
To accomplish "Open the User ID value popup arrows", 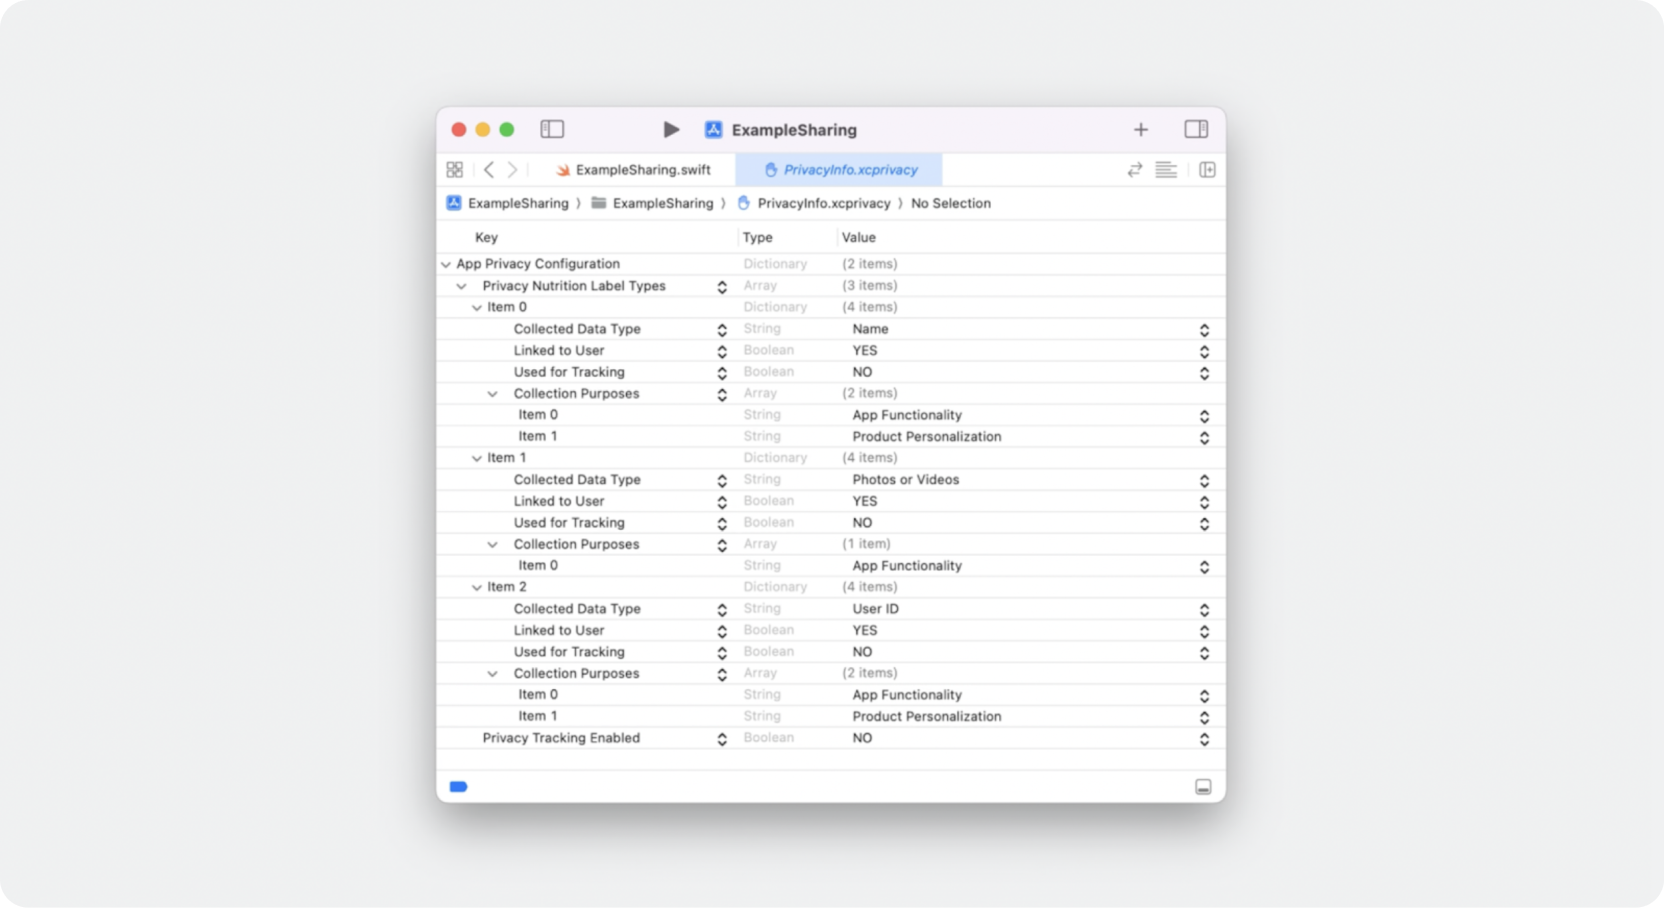I will 1204,610.
